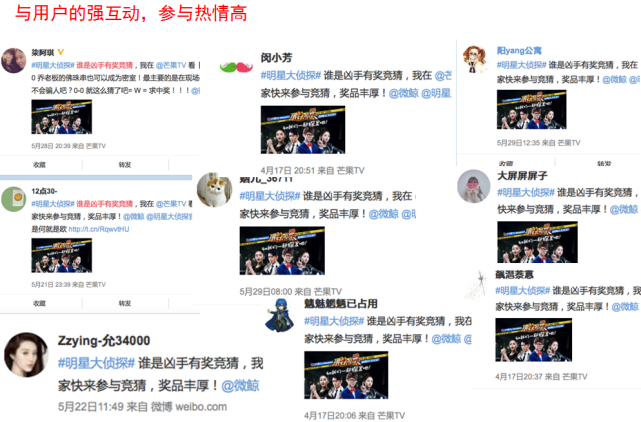The height and width of the screenshot is (422, 641).
Task: Click the verified V badge beside 柴阿琪
Action: 61,52
